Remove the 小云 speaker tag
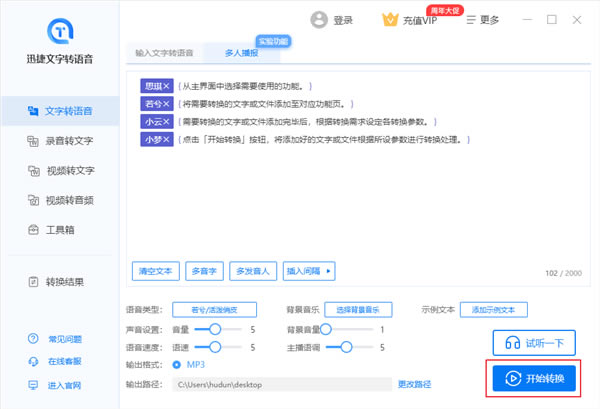Image resolution: width=600 pixels, height=409 pixels. pyautogui.click(x=166, y=122)
